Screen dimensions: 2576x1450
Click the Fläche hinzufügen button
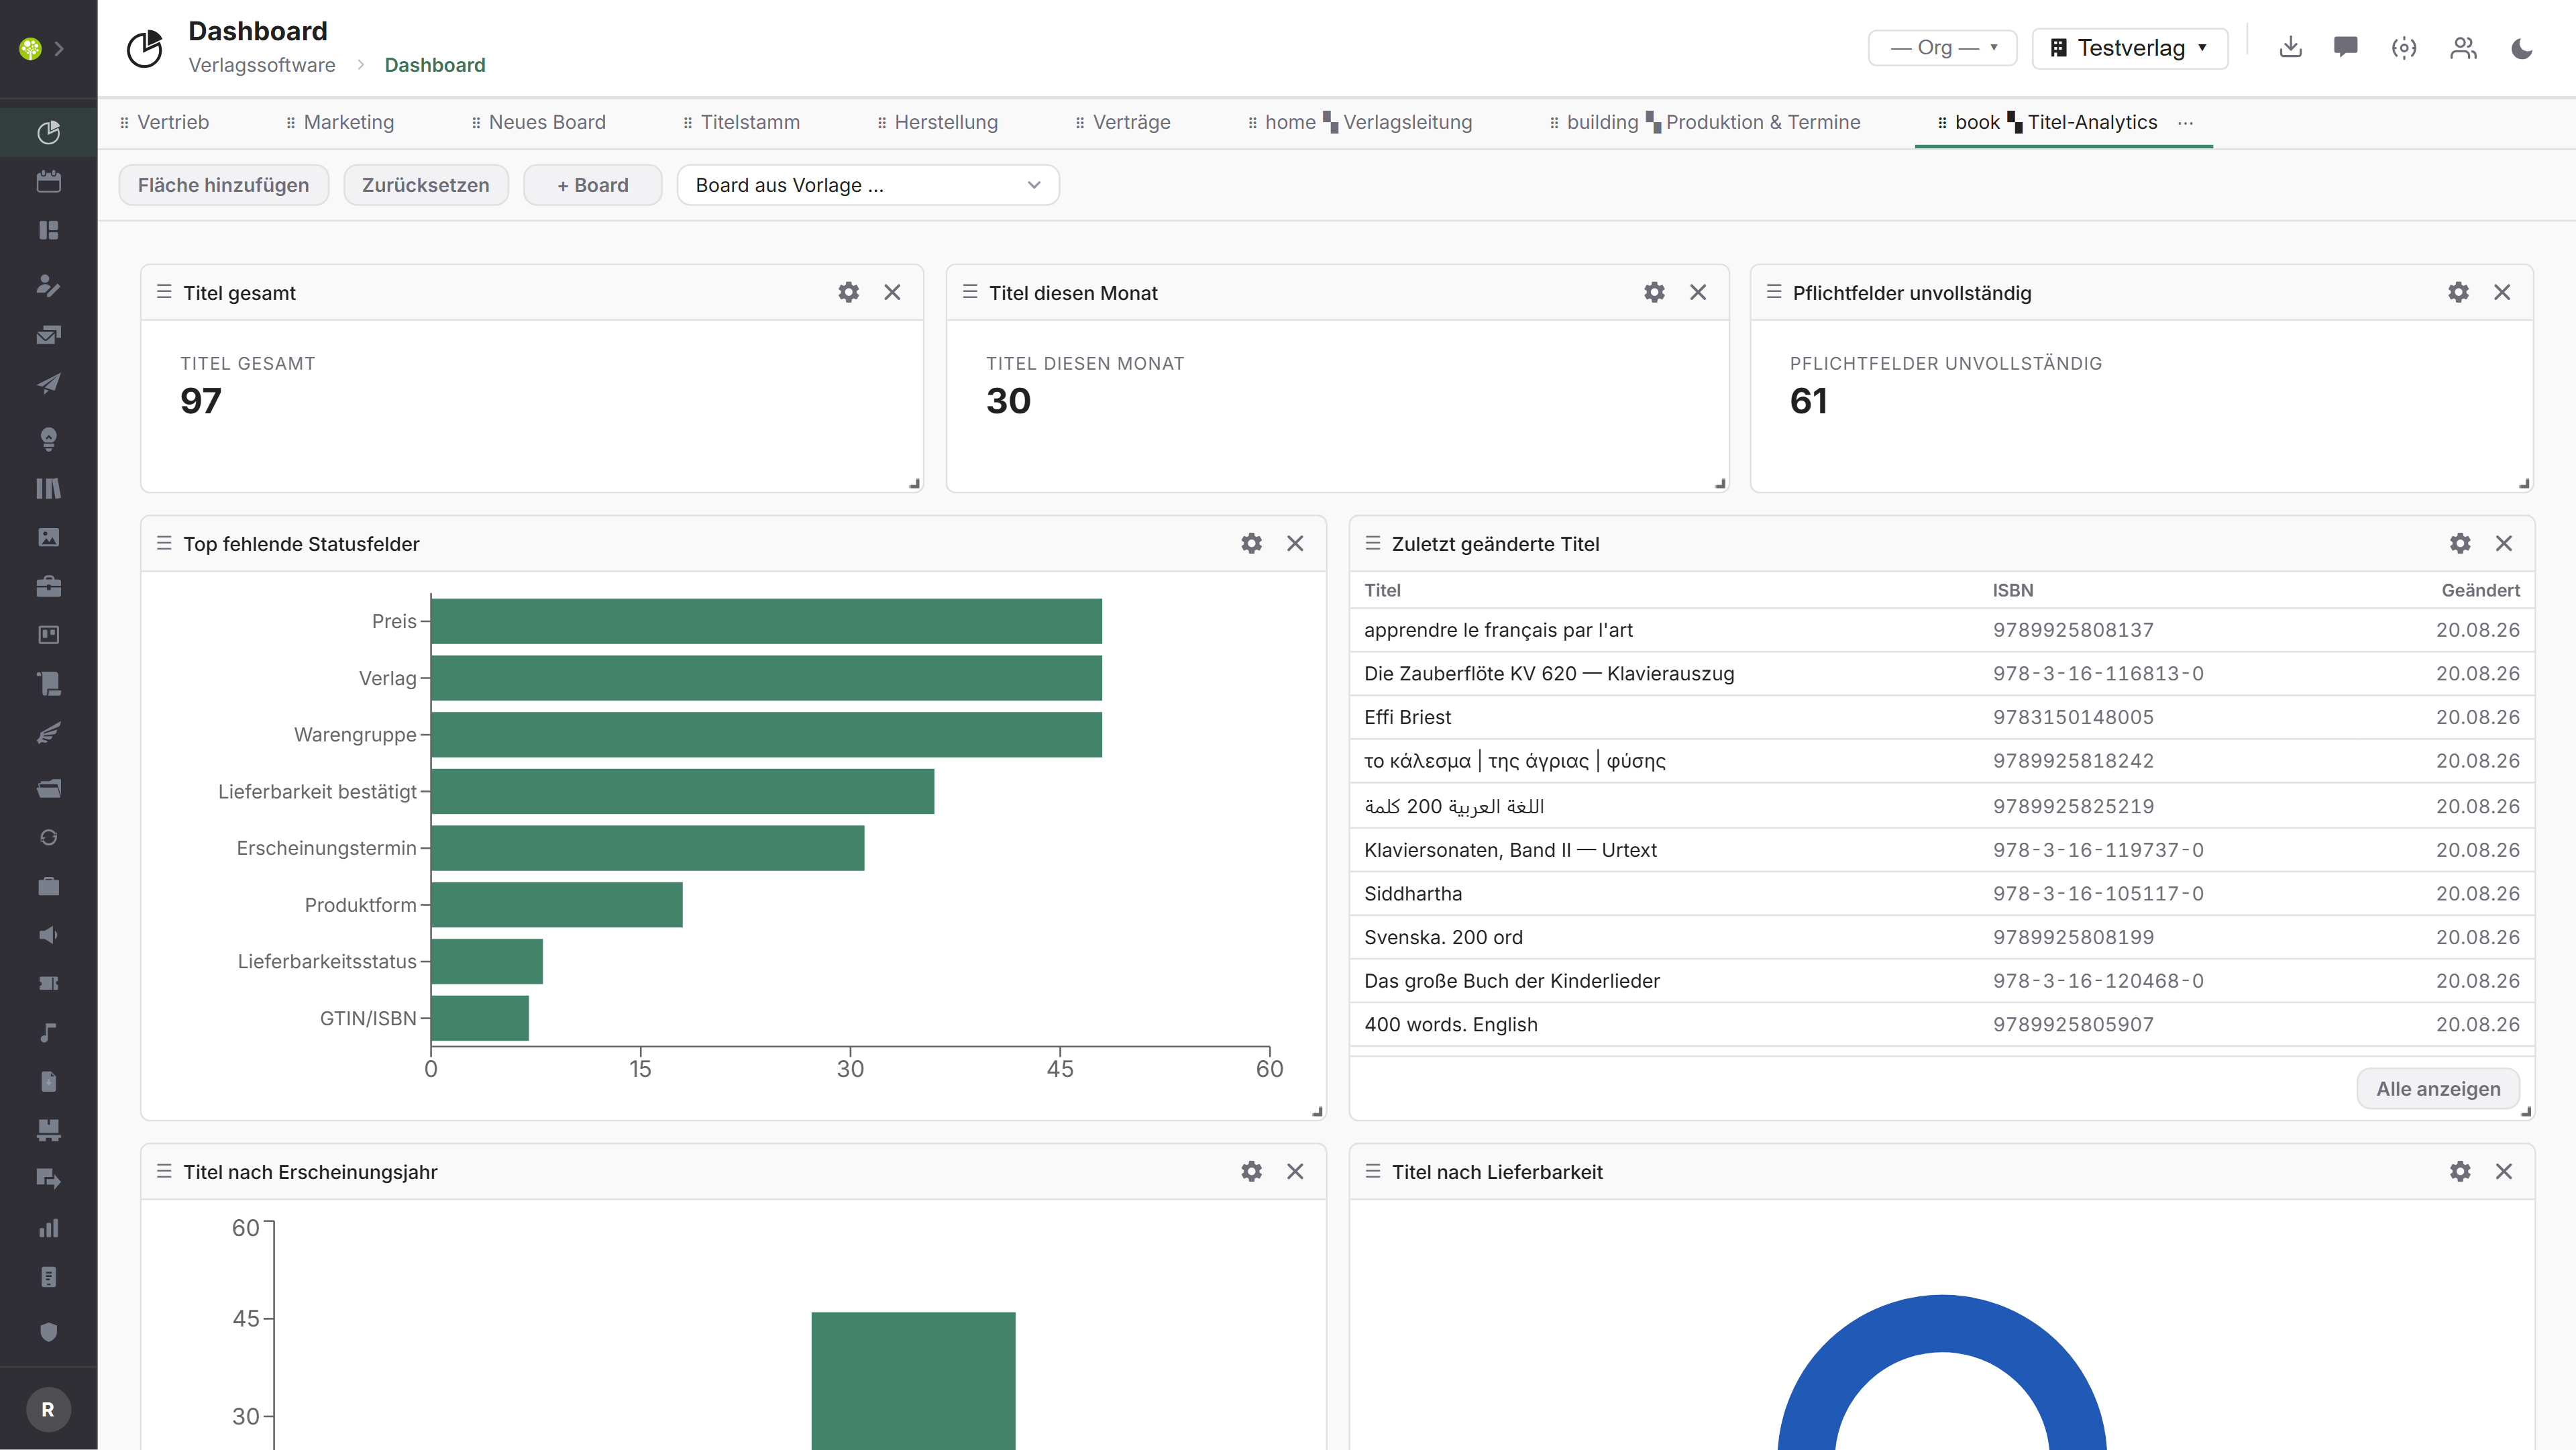point(223,185)
